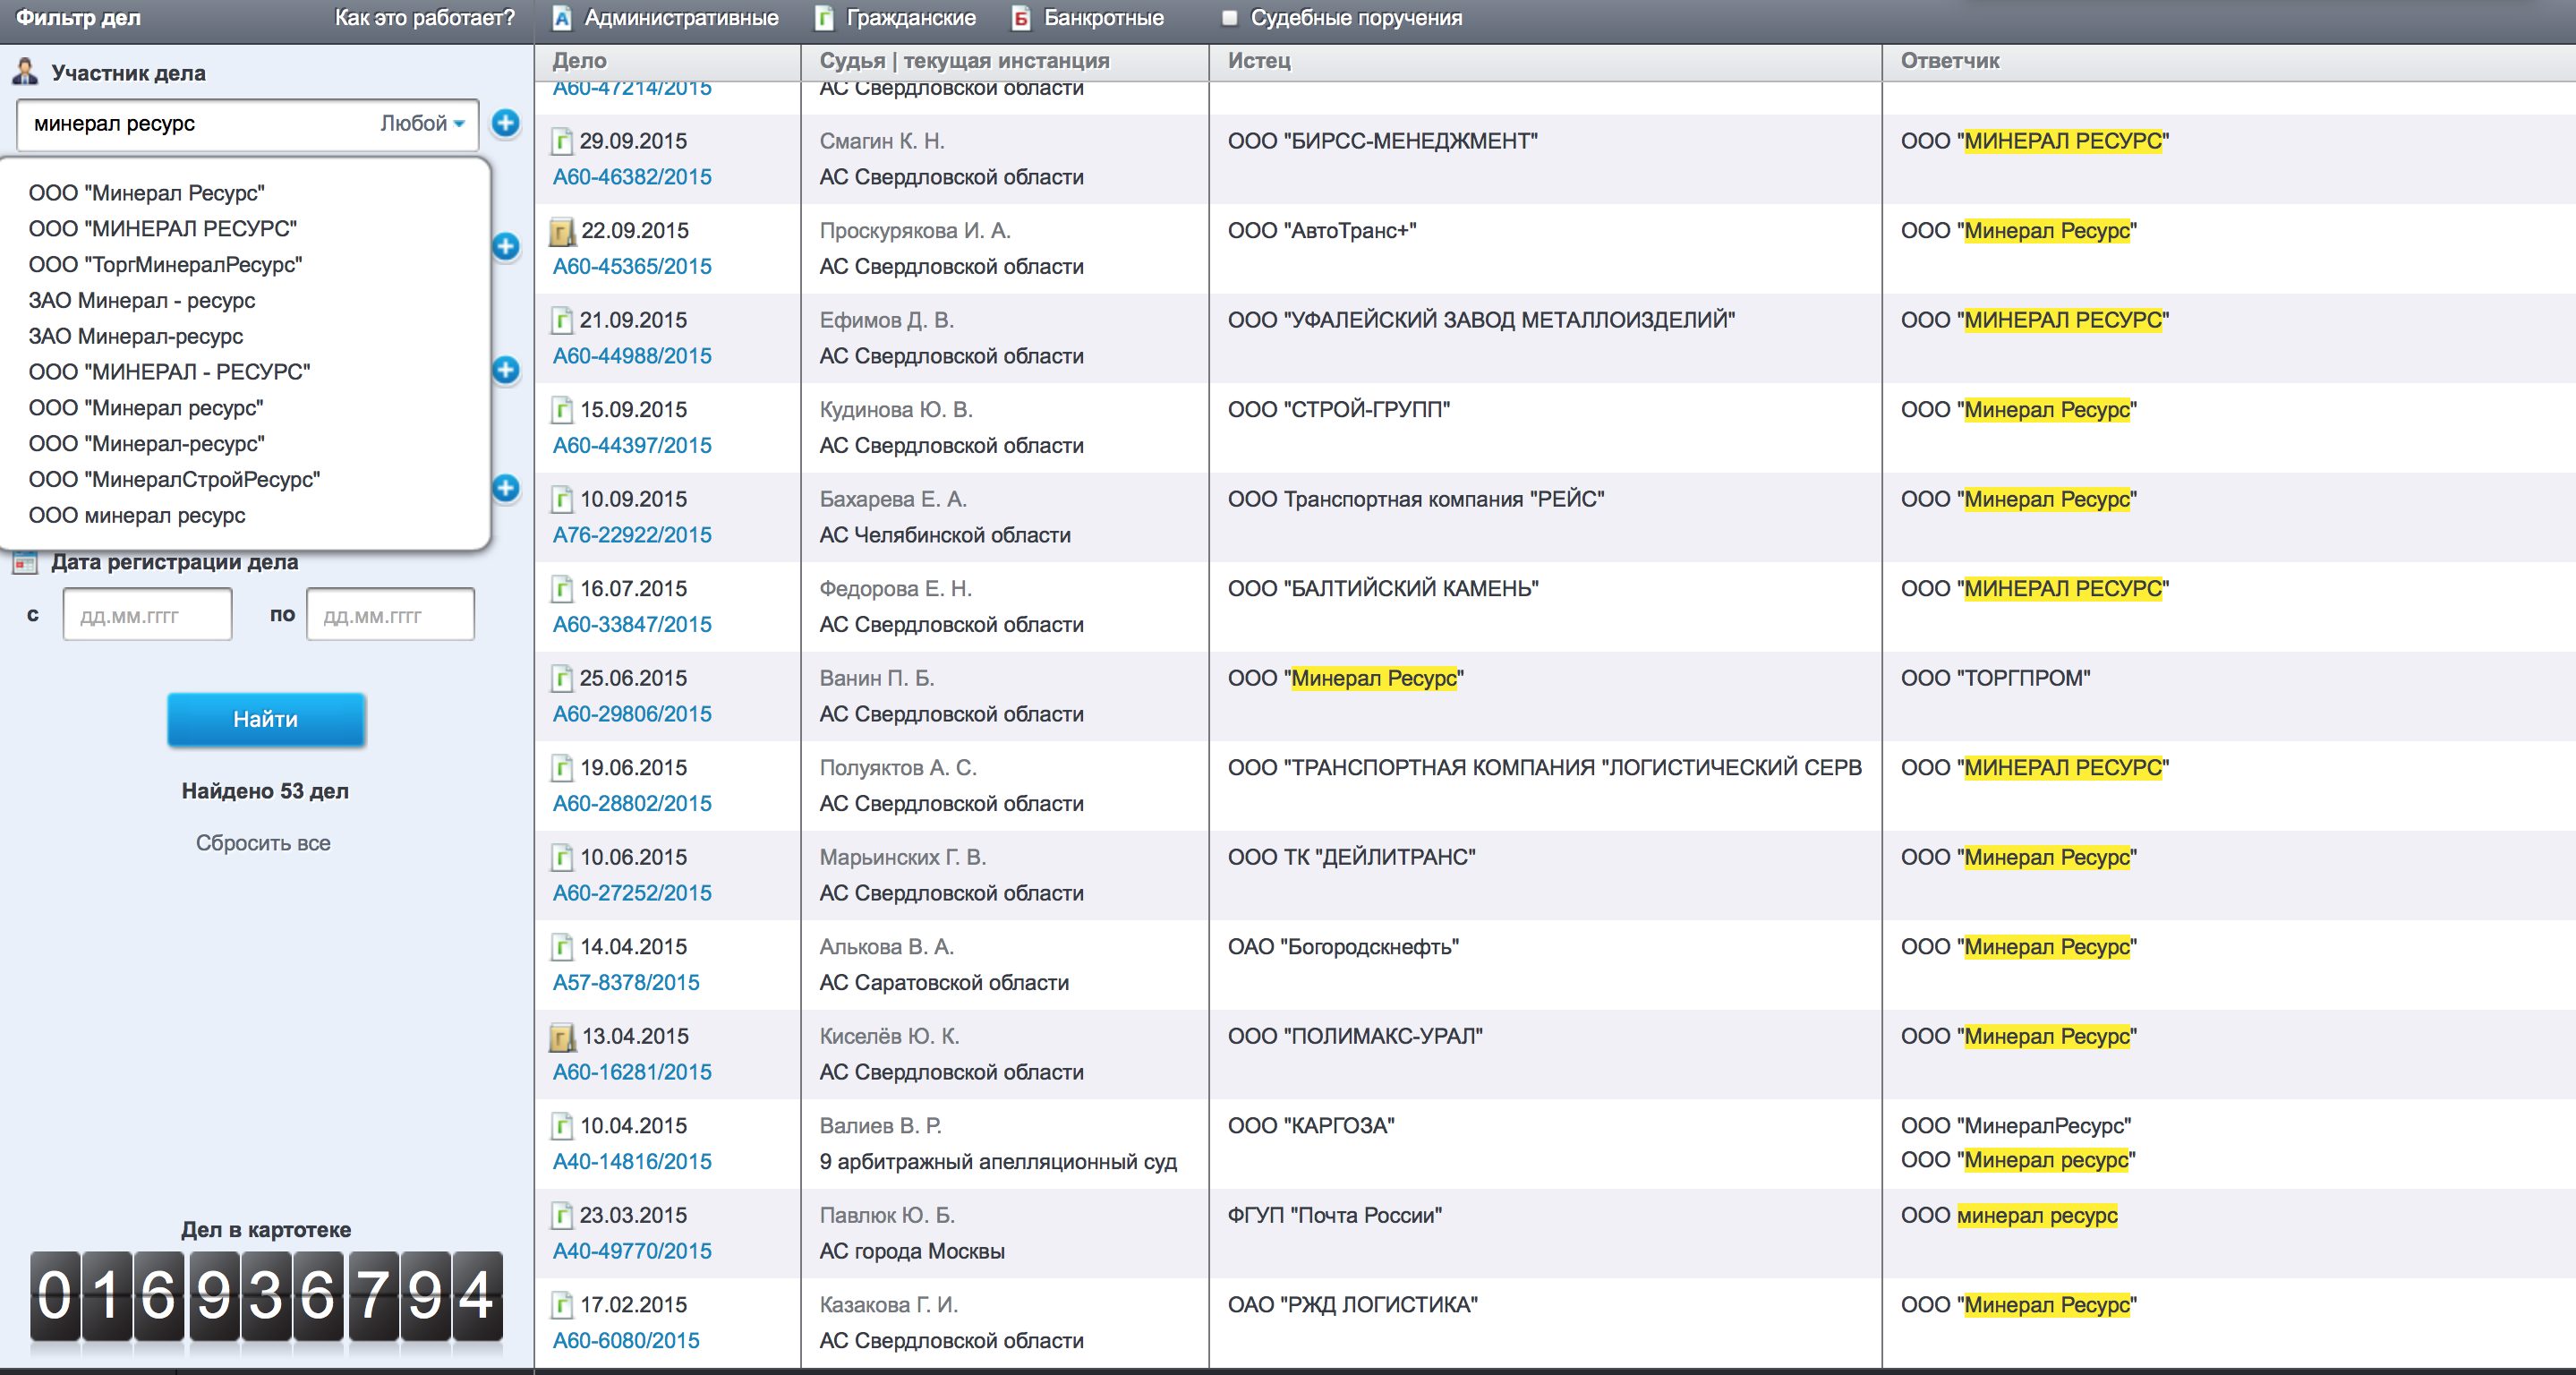
Task: Click the Найдено 53 дел result count
Action: click(265, 791)
